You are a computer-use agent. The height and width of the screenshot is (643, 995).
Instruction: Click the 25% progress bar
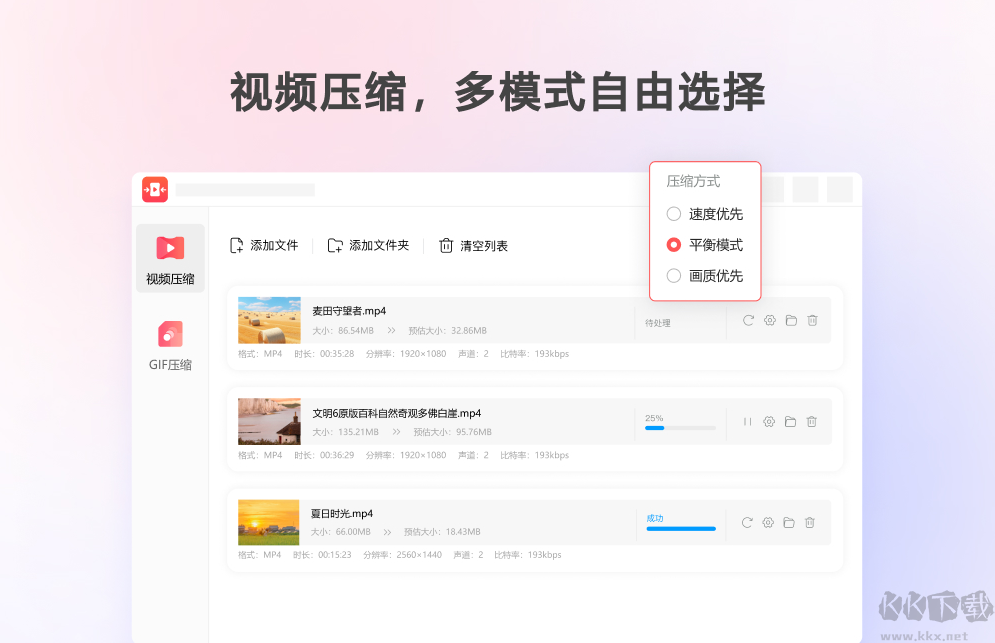pos(680,427)
